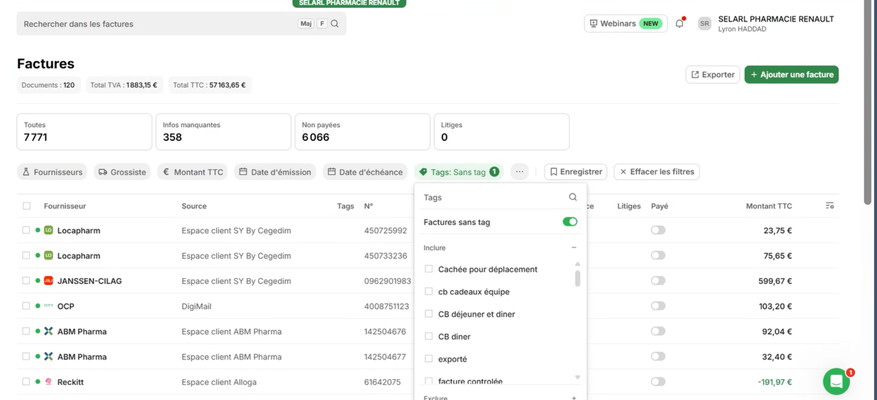The image size is (877, 400).
Task: Show the Infos manquantes tab
Action: [223, 131]
